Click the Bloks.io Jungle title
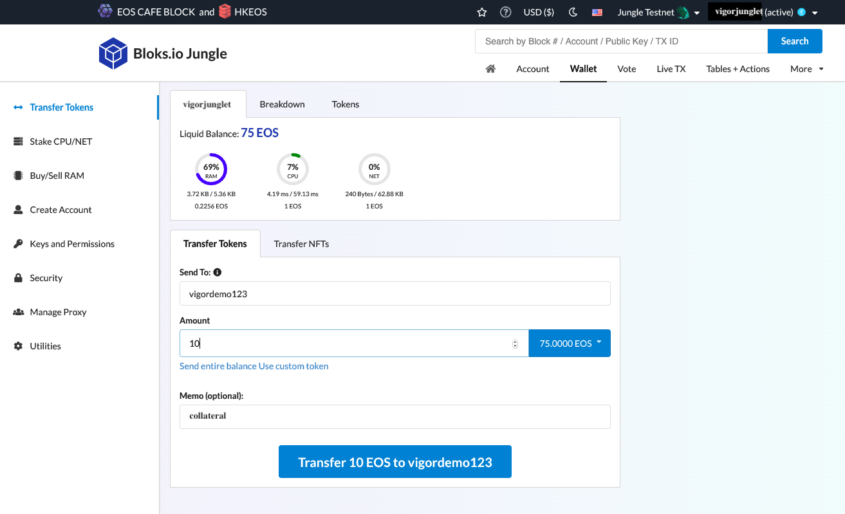The width and height of the screenshot is (845, 514). [180, 53]
